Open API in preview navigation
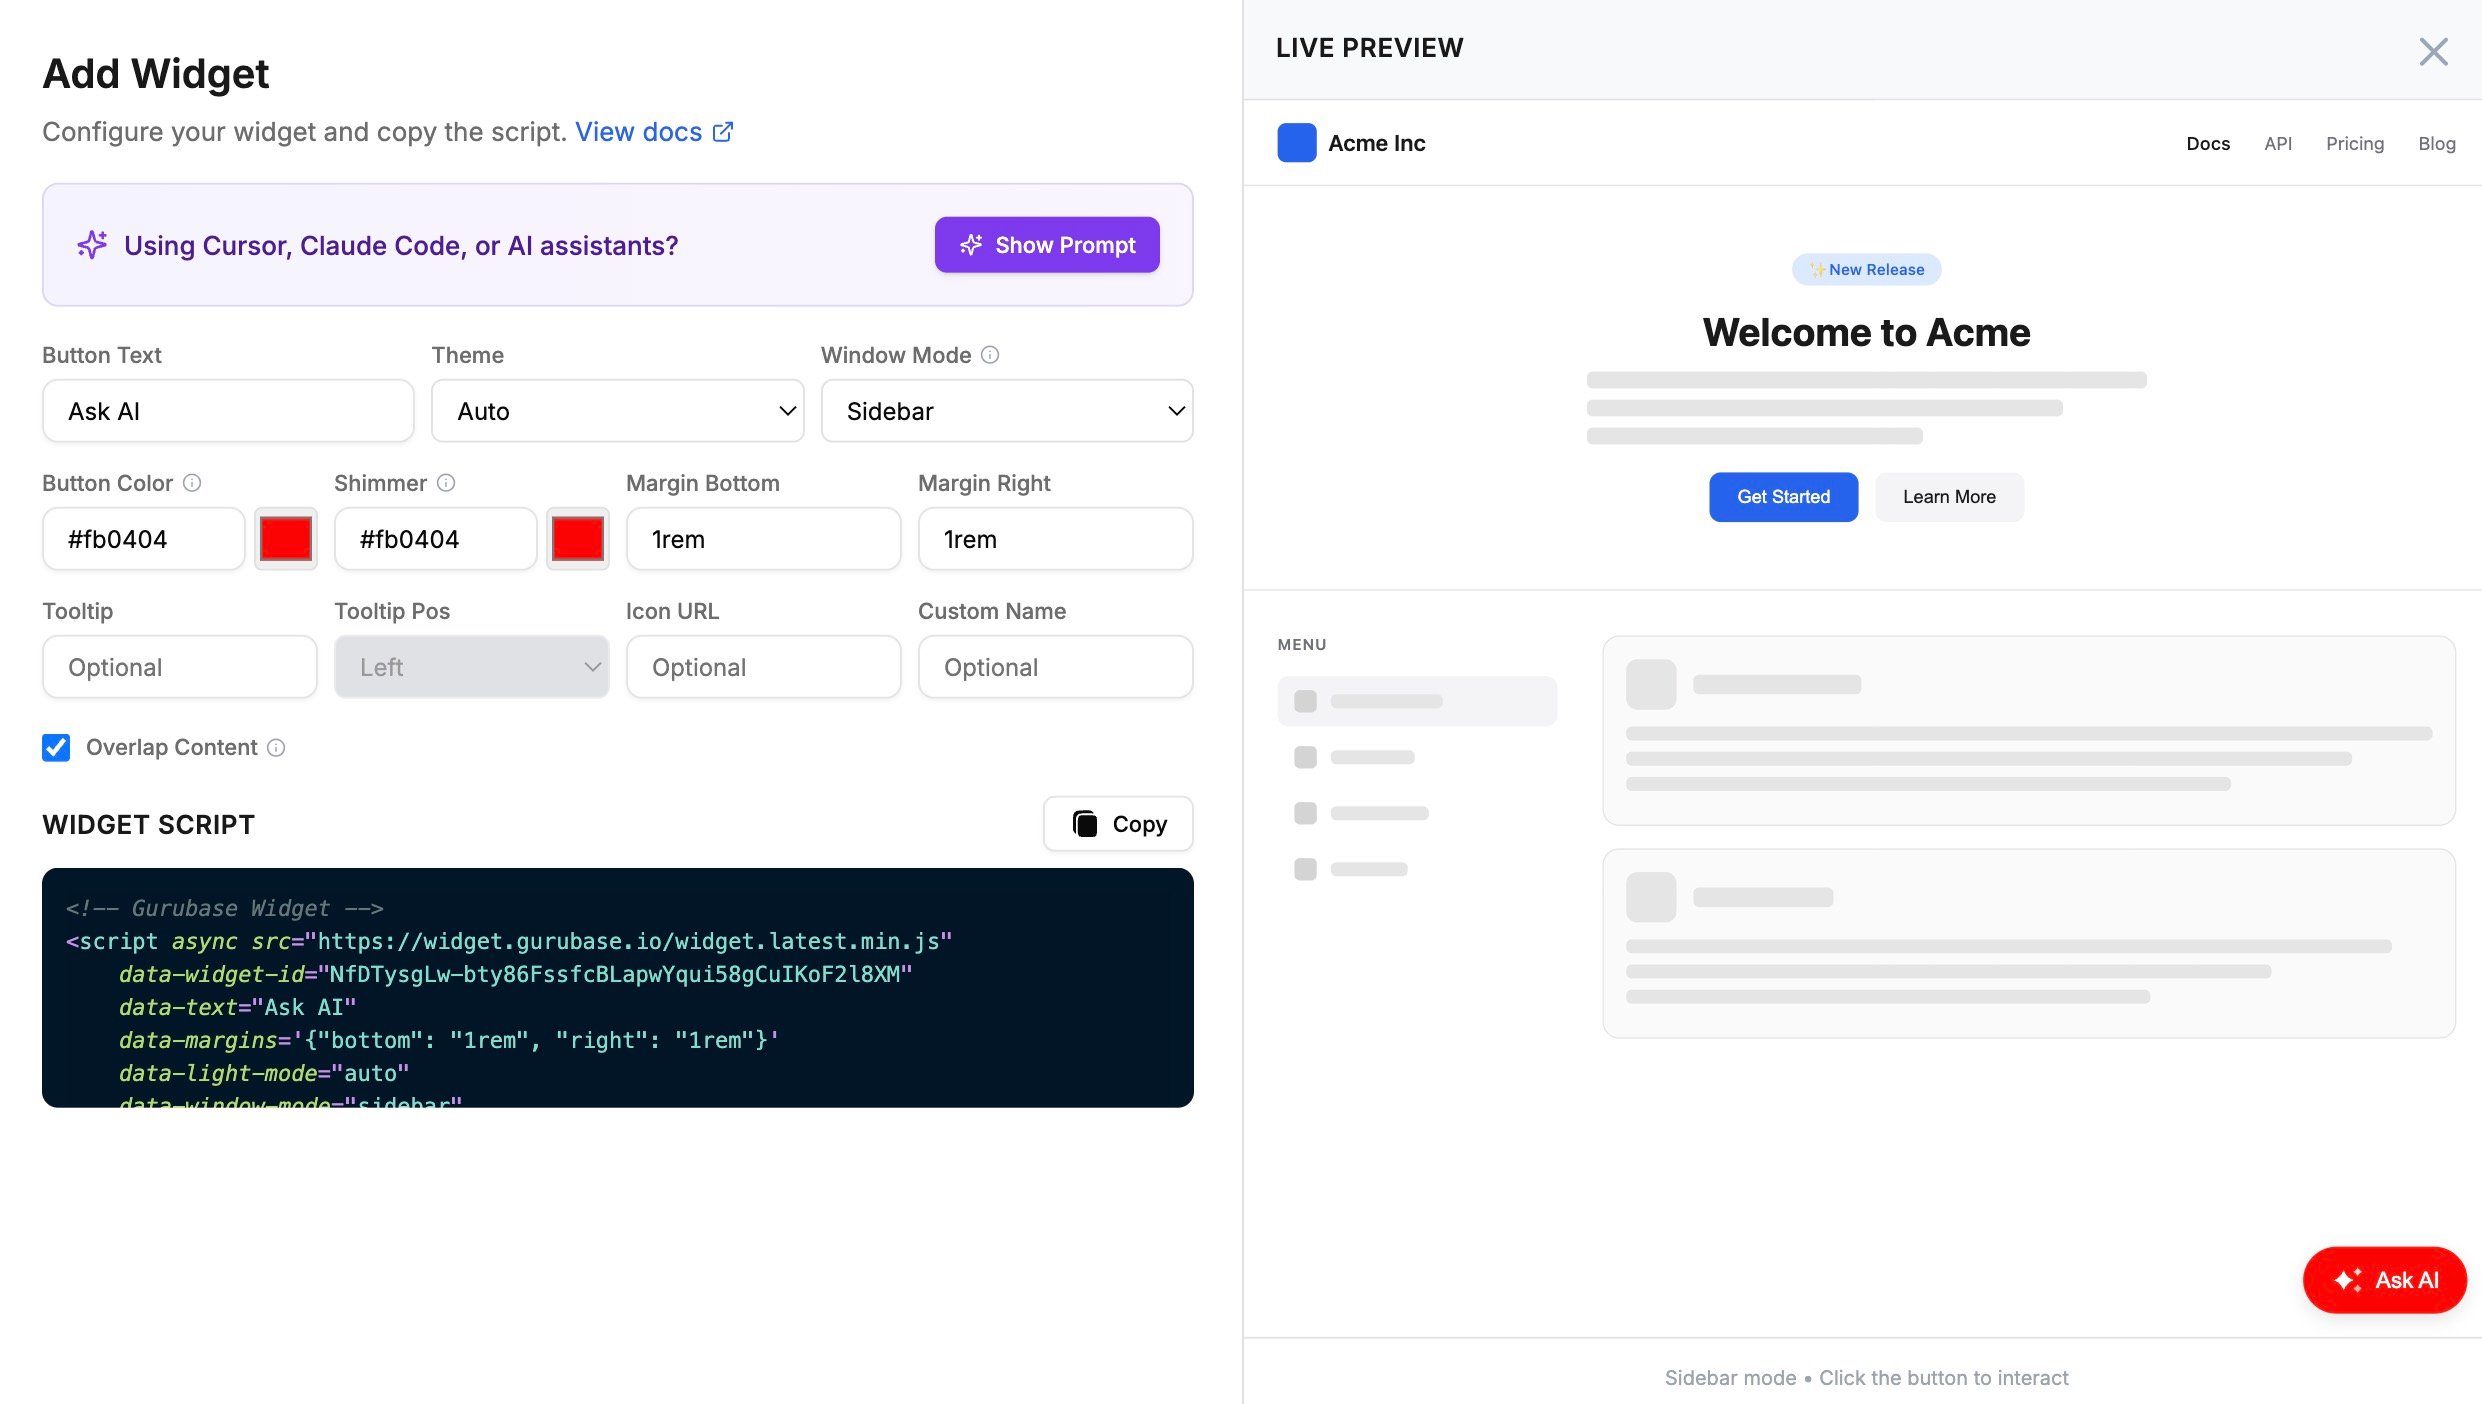The width and height of the screenshot is (2482, 1404). tap(2278, 144)
